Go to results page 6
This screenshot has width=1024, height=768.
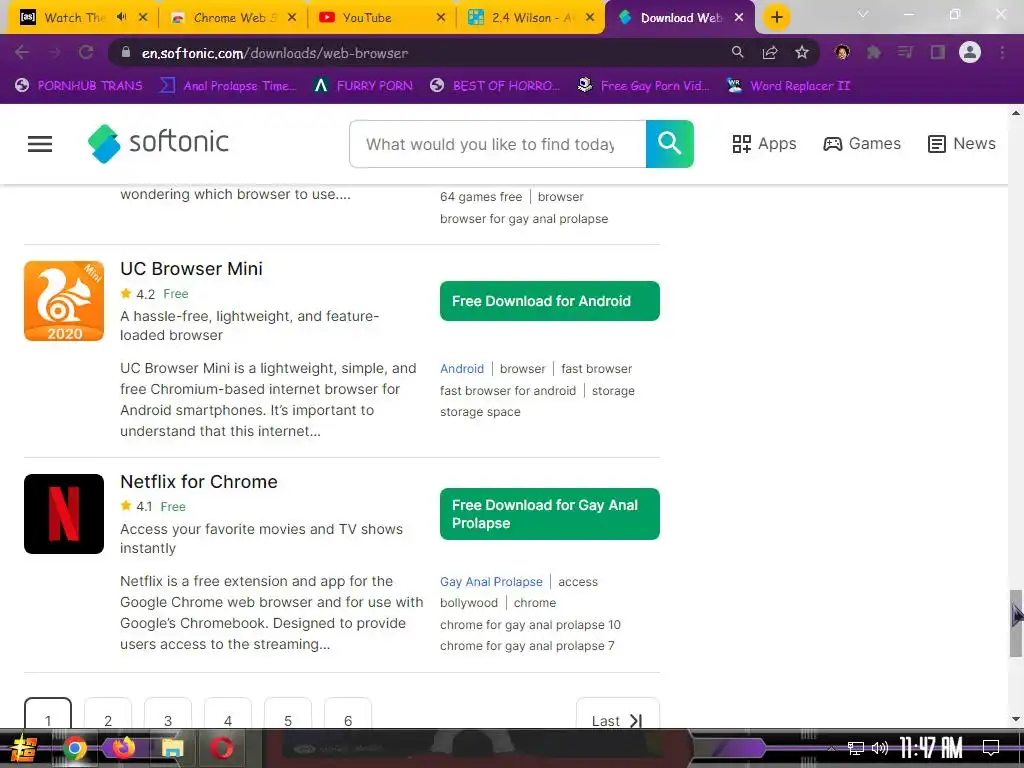[x=348, y=714]
